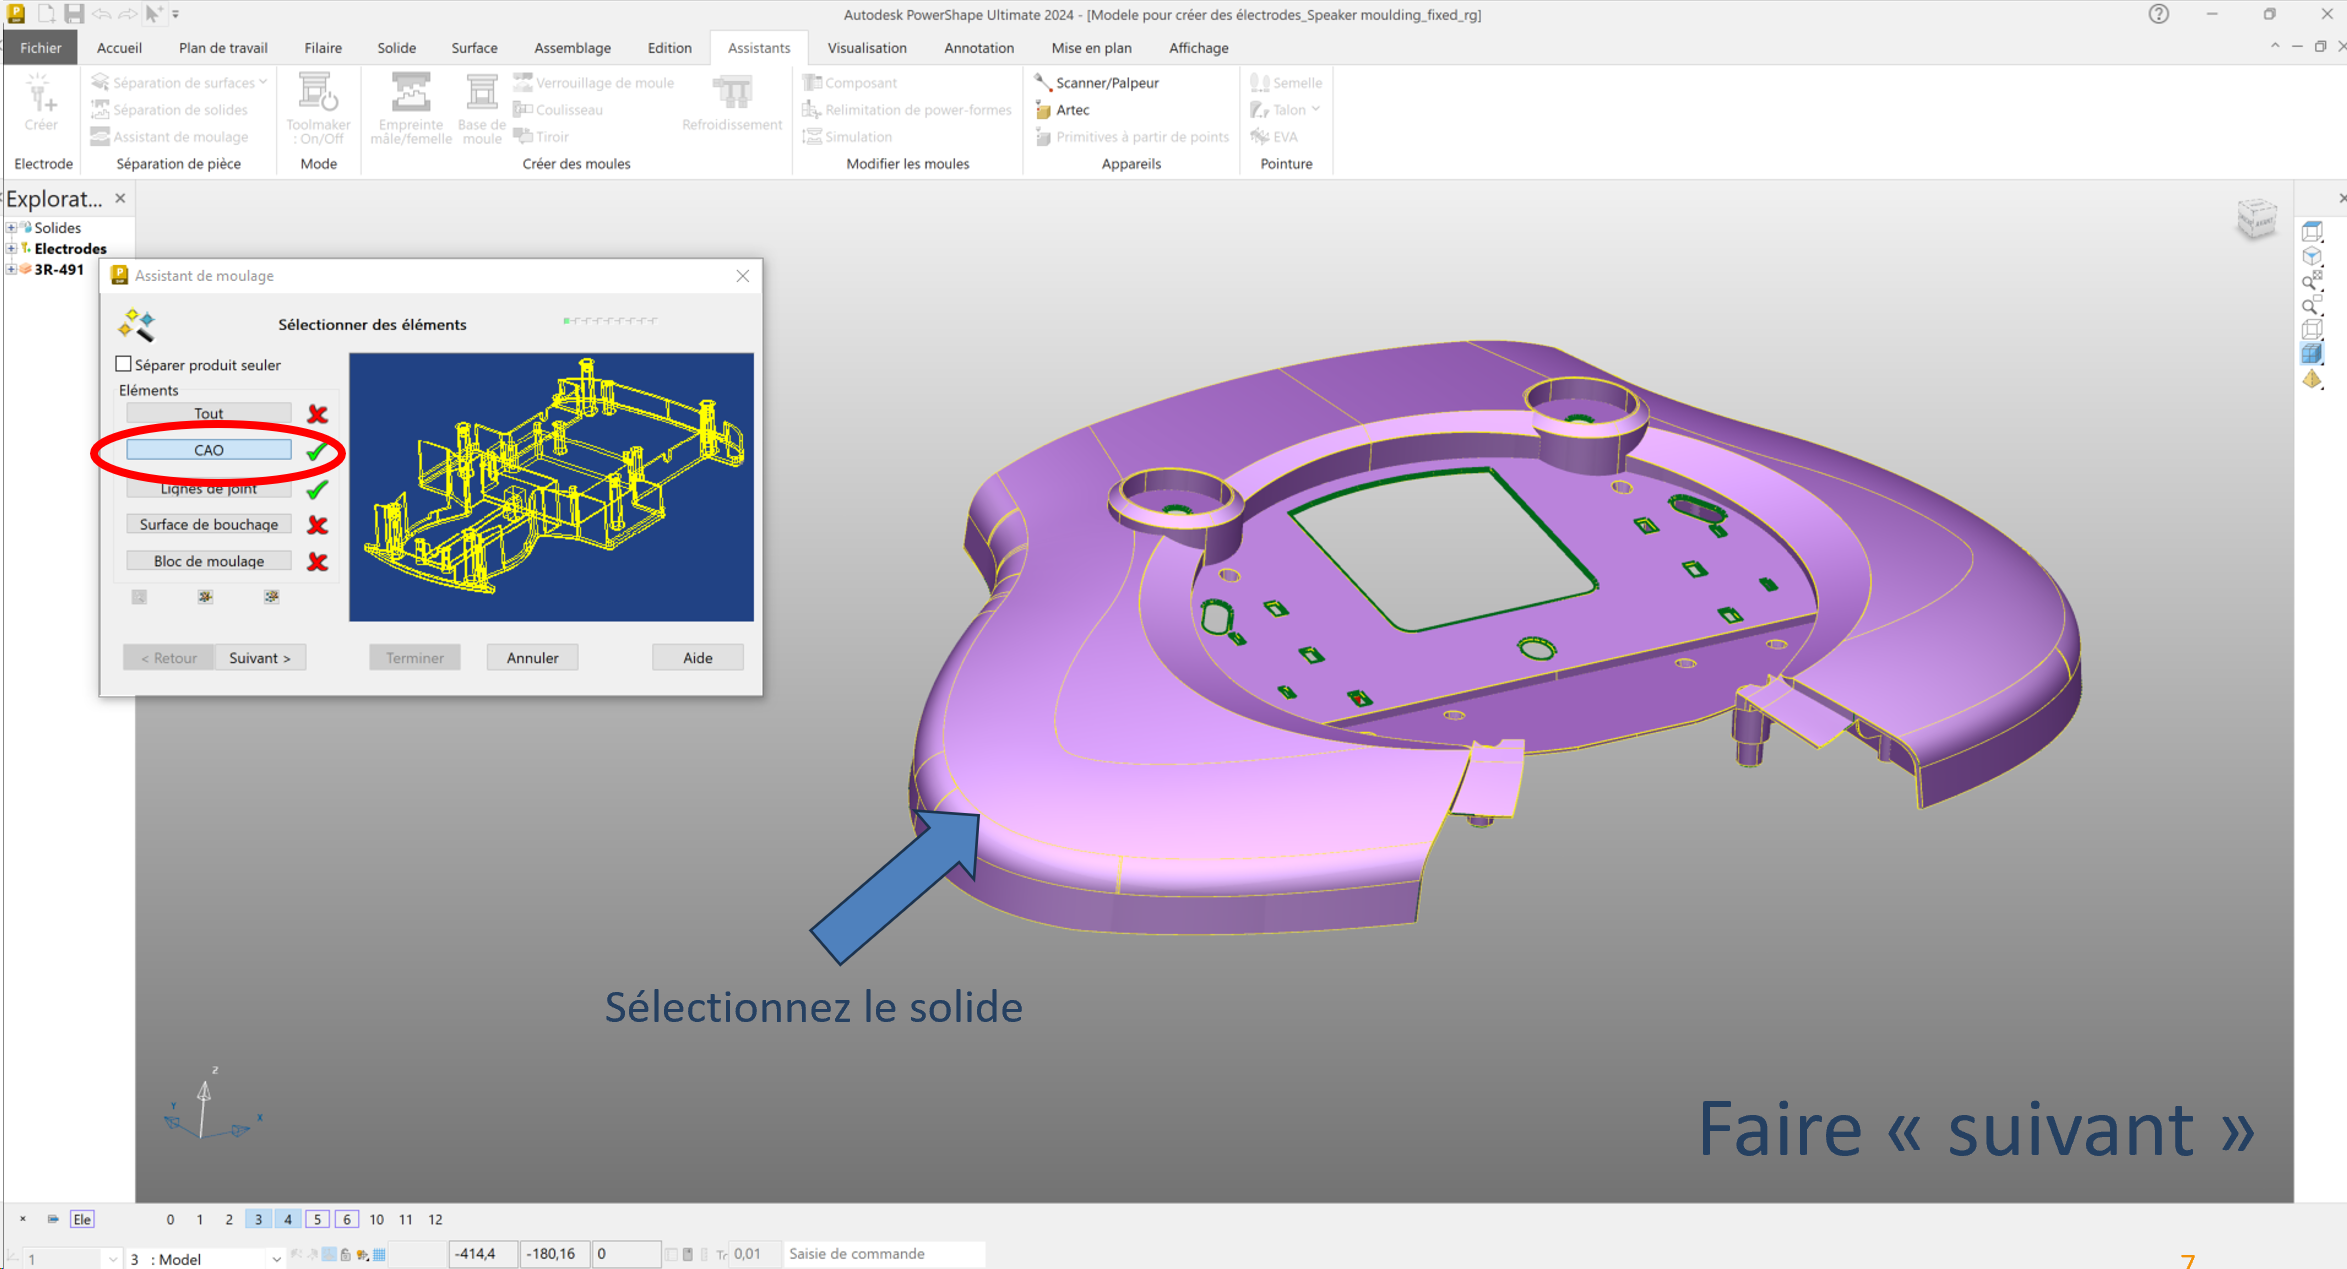Toggle level 6 in the levels bar
The height and width of the screenshot is (1269, 2347).
(347, 1219)
